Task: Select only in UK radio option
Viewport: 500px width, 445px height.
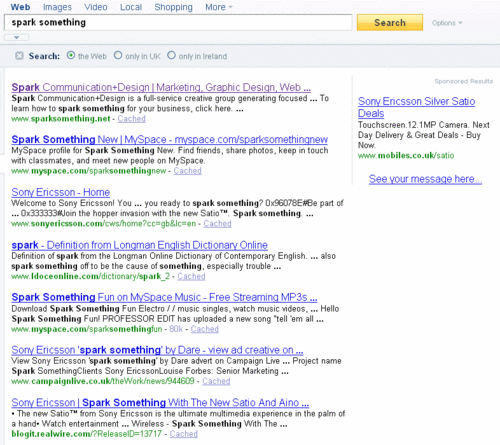Action: (118, 55)
